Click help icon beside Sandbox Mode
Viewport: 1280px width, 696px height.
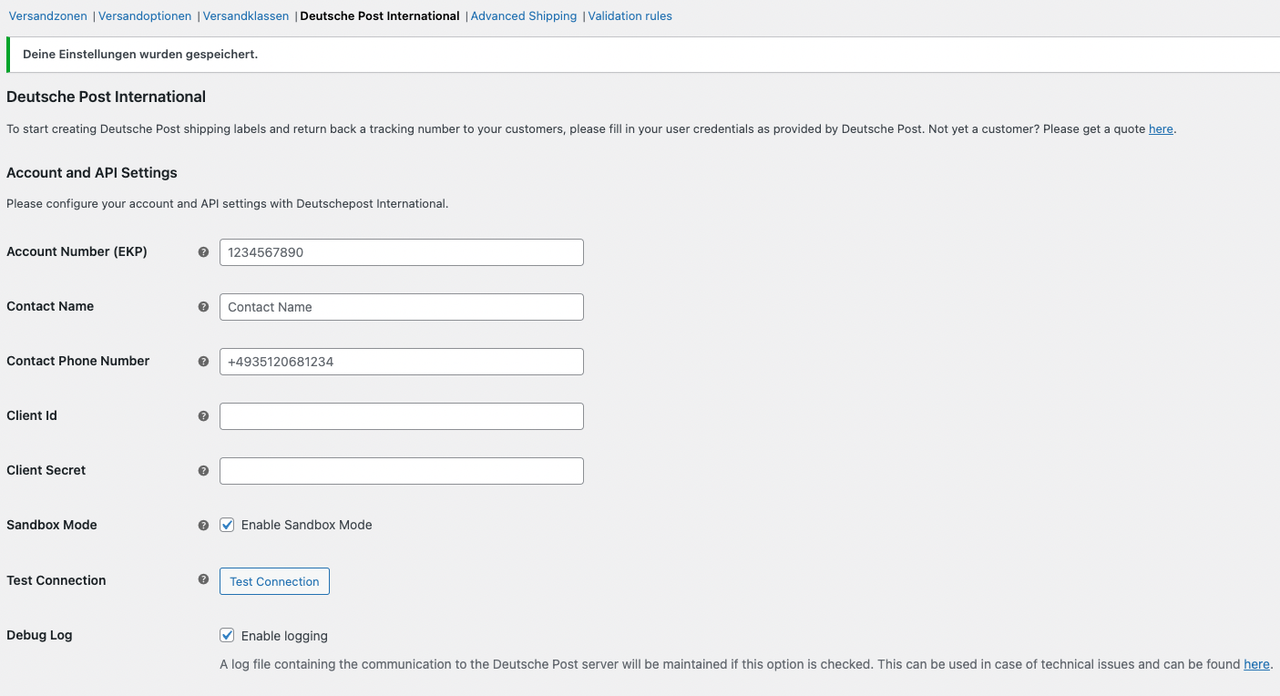(204, 525)
